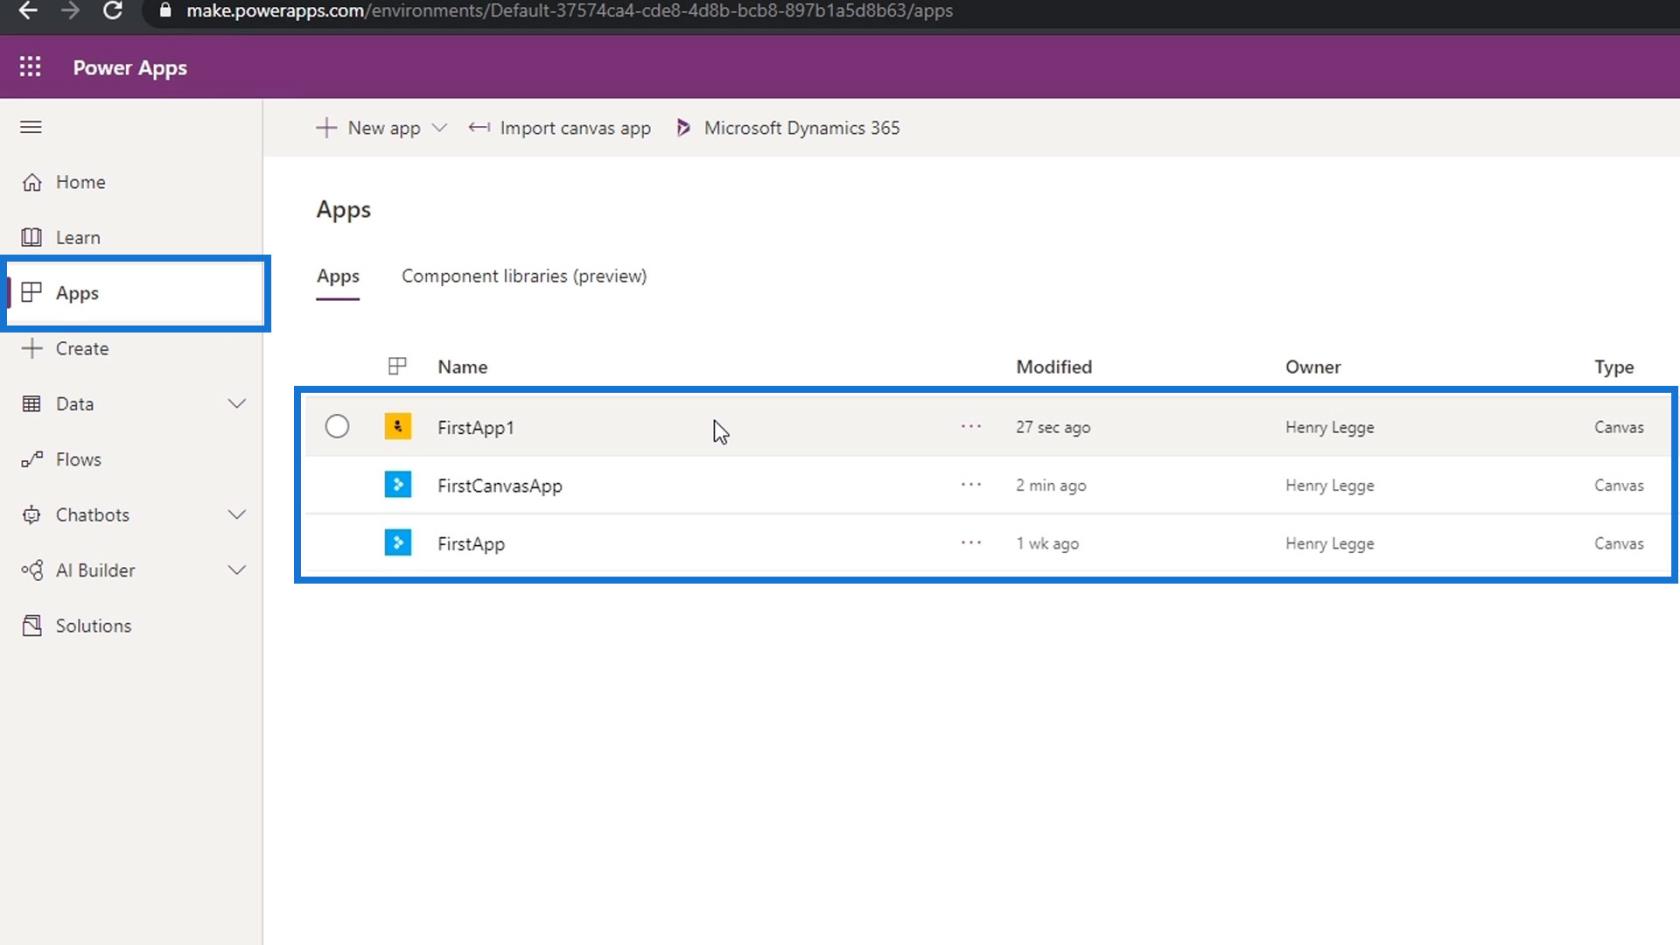Expand the Data section chevron

tap(237, 404)
